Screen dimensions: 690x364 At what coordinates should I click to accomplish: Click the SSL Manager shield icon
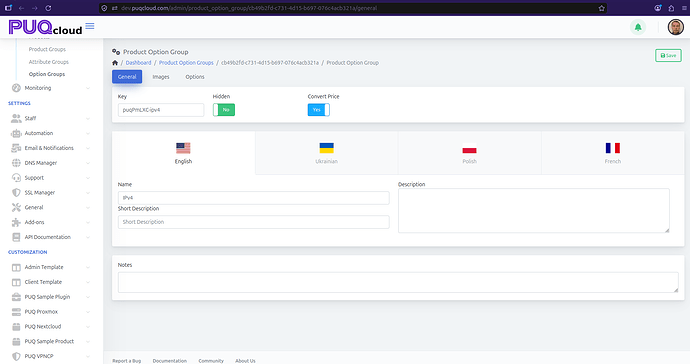(x=16, y=193)
